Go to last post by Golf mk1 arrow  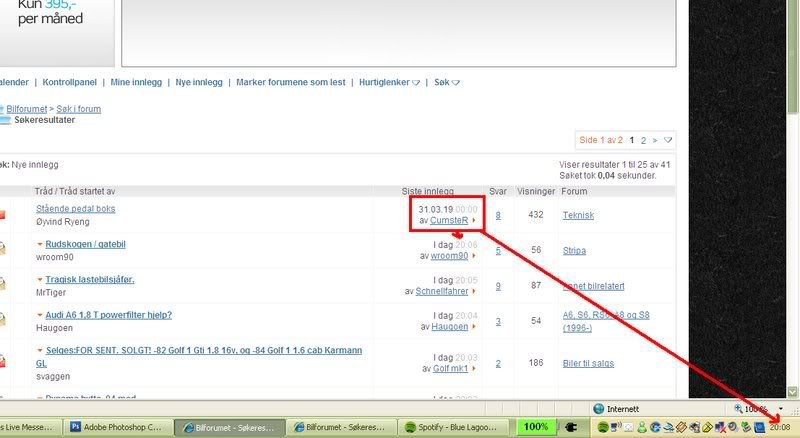[473, 369]
